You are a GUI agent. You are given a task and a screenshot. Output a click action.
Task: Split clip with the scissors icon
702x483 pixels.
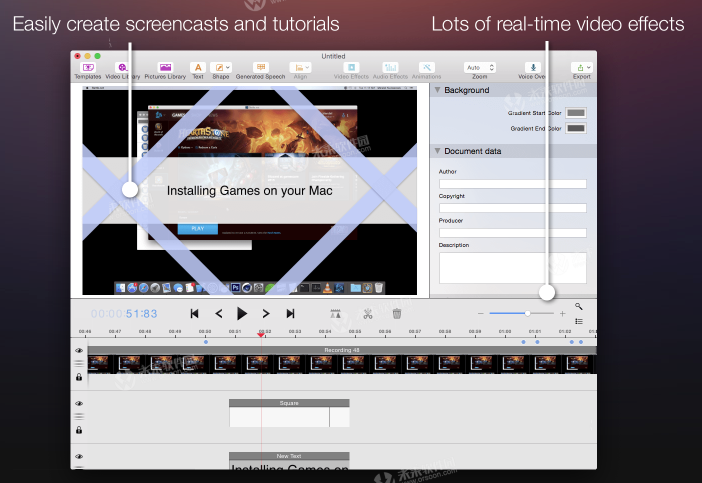[x=368, y=314]
